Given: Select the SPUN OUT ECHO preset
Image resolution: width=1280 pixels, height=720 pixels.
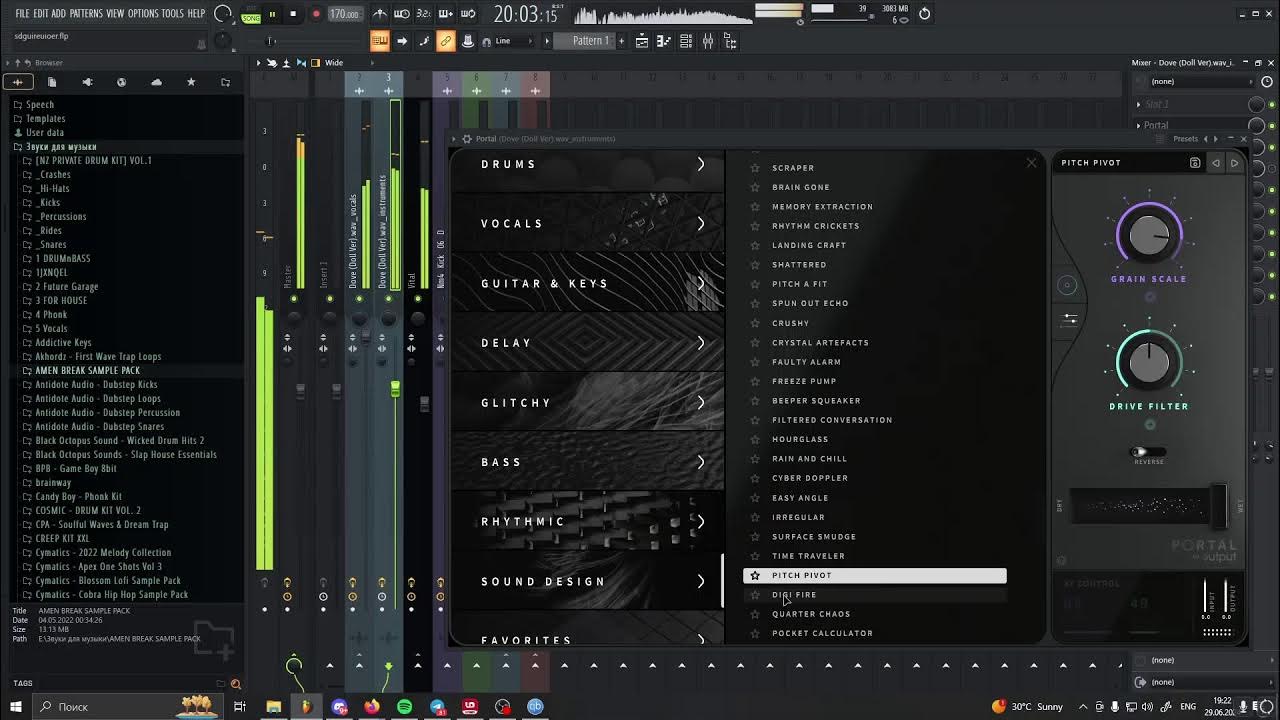Looking at the screenshot, I should 810,303.
